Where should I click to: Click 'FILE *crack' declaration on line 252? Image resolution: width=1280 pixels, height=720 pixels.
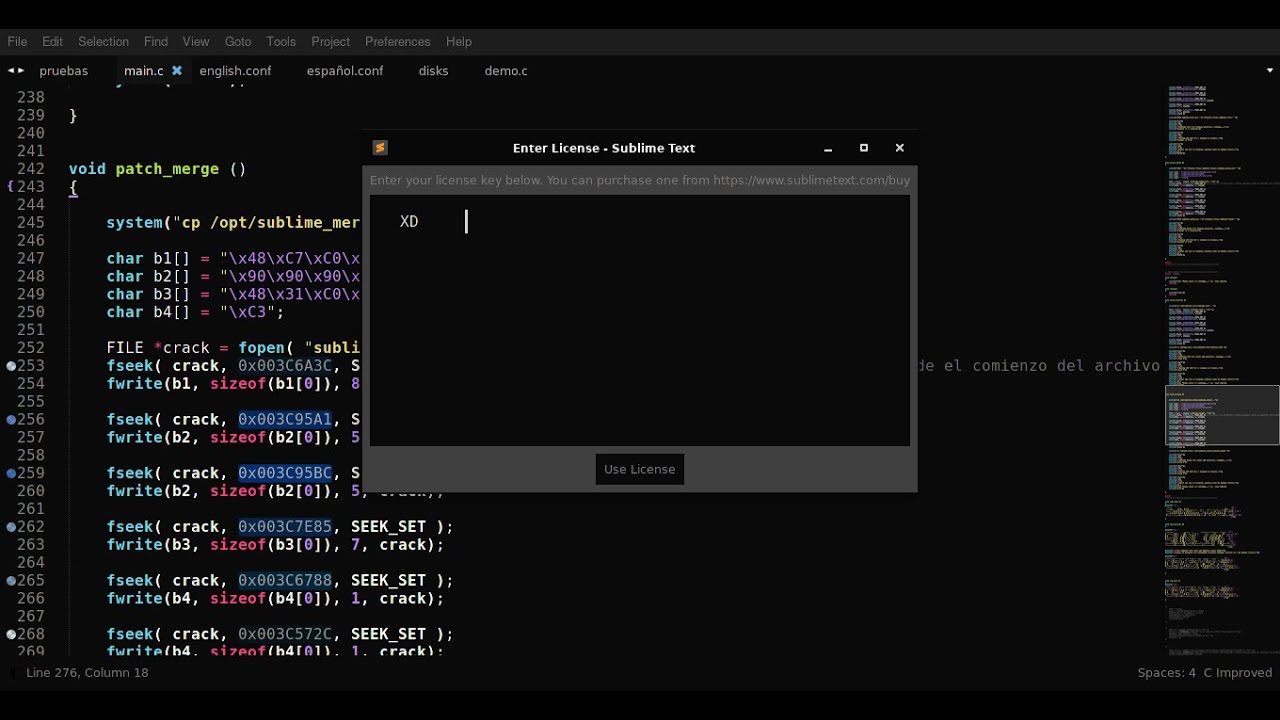tap(158, 348)
